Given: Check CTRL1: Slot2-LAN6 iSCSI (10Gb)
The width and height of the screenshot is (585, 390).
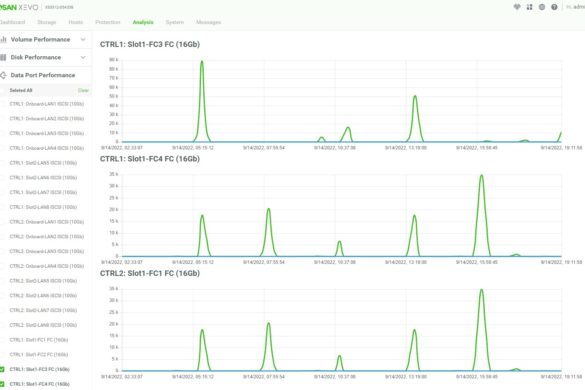Looking at the screenshot, I should (x=43, y=178).
